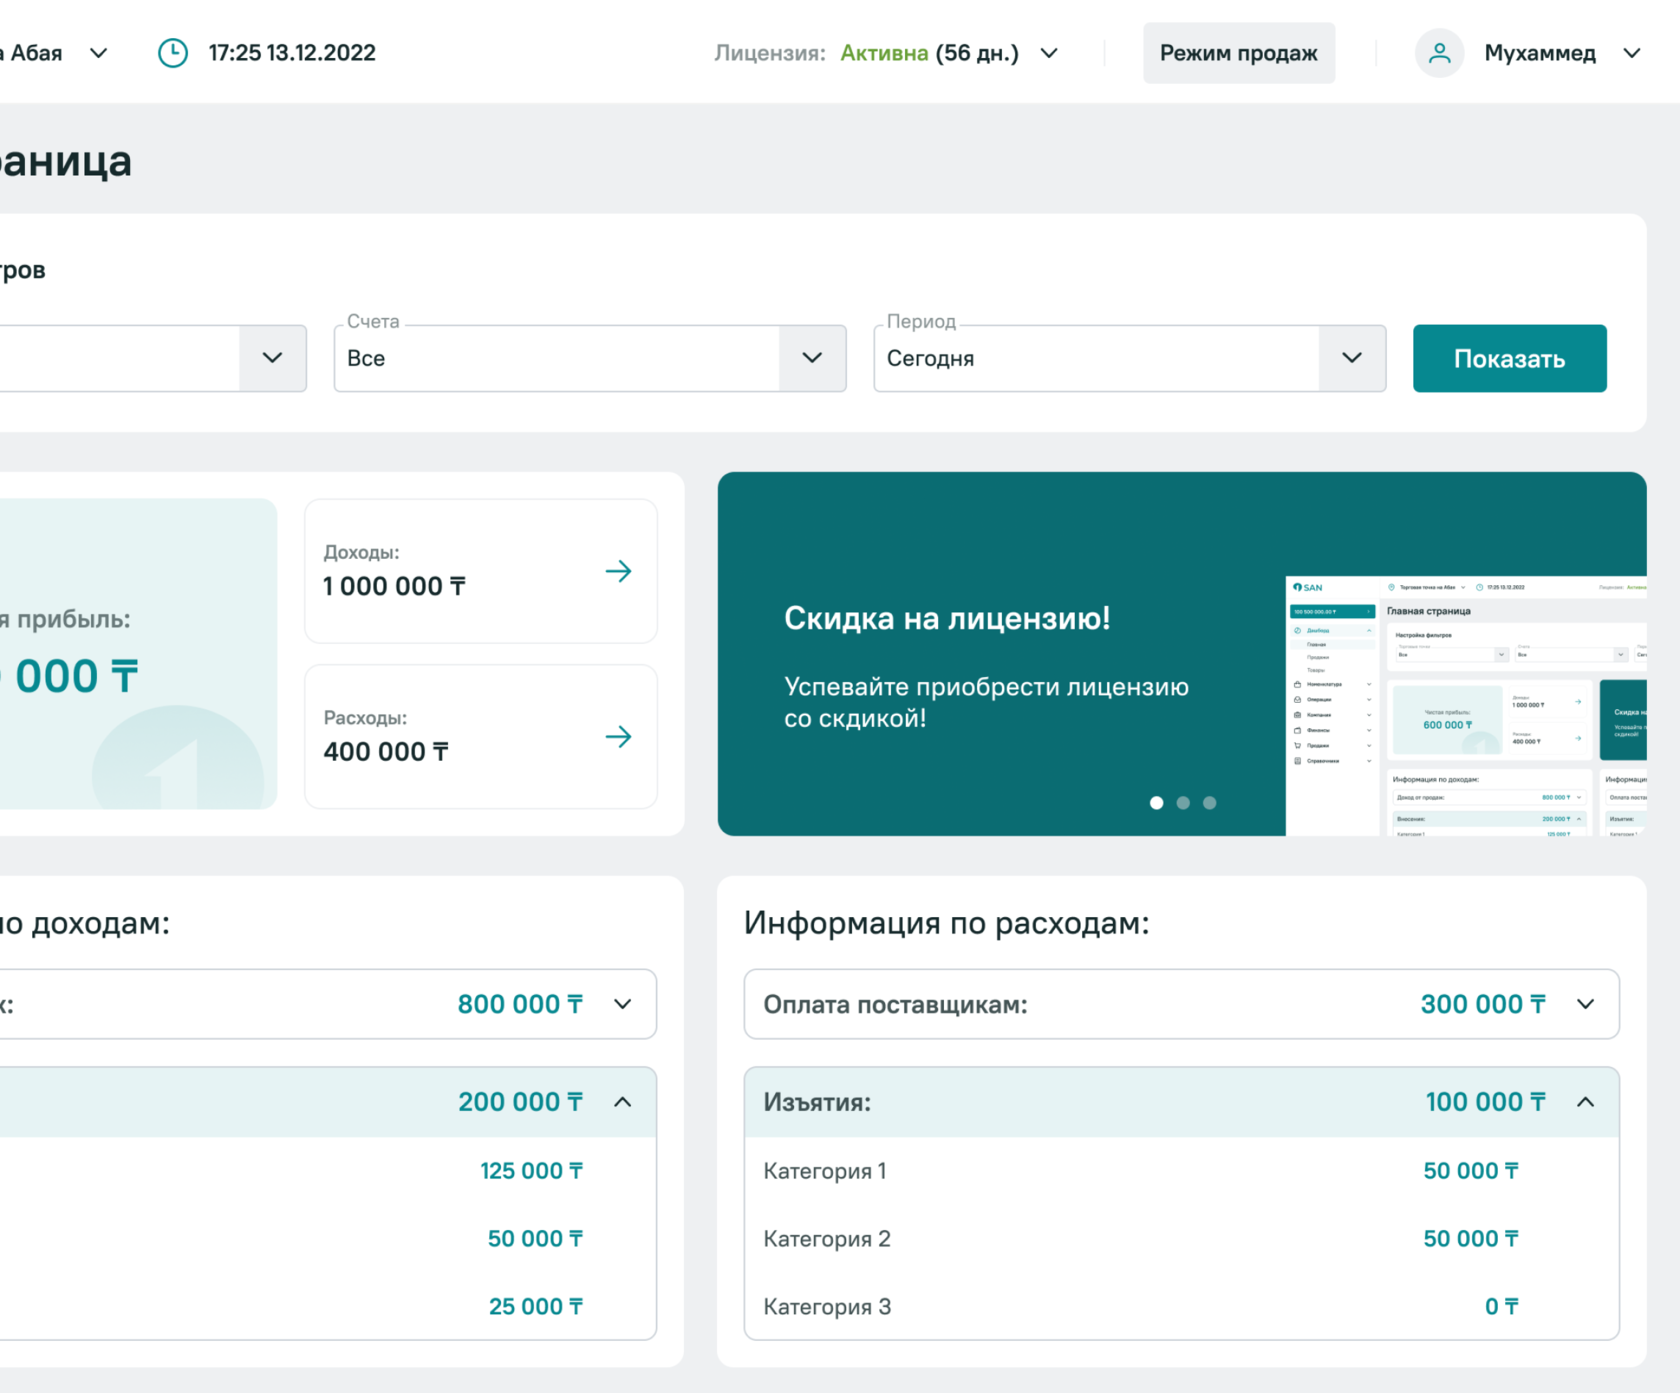Go to the second banner slide dot
The image size is (1680, 1393).
click(1183, 803)
